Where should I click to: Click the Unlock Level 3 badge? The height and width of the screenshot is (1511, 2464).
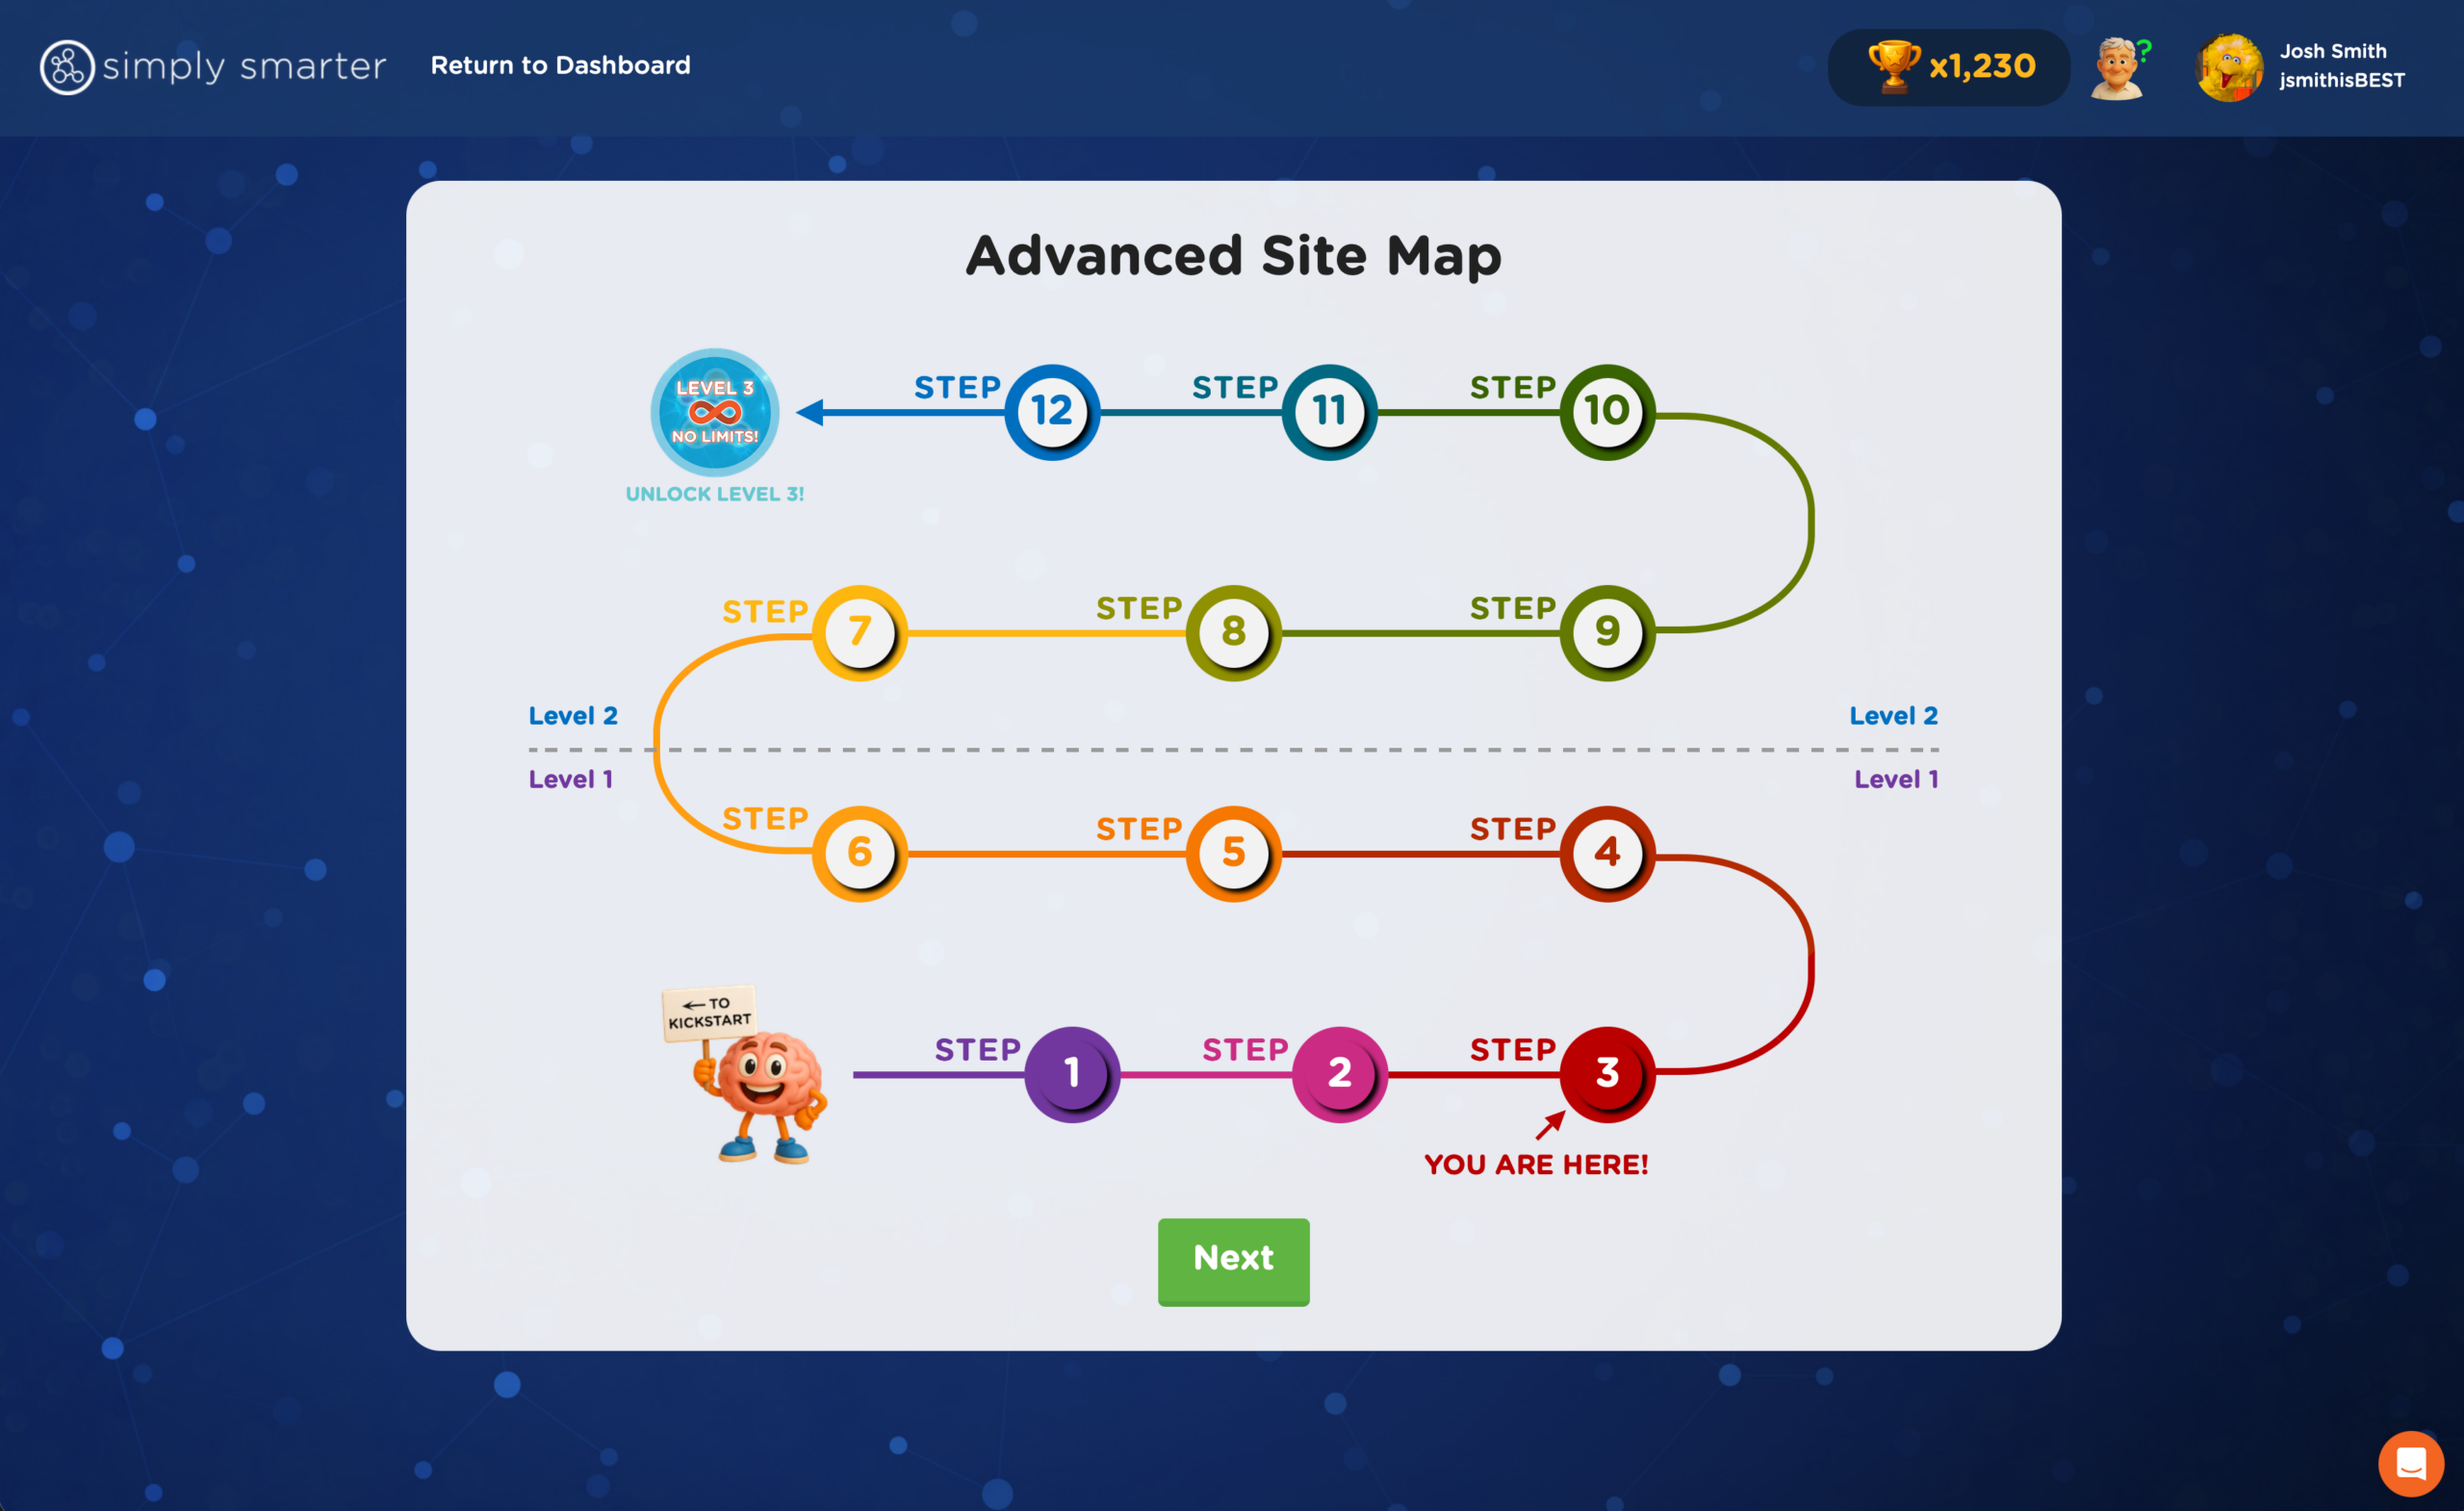(714, 412)
